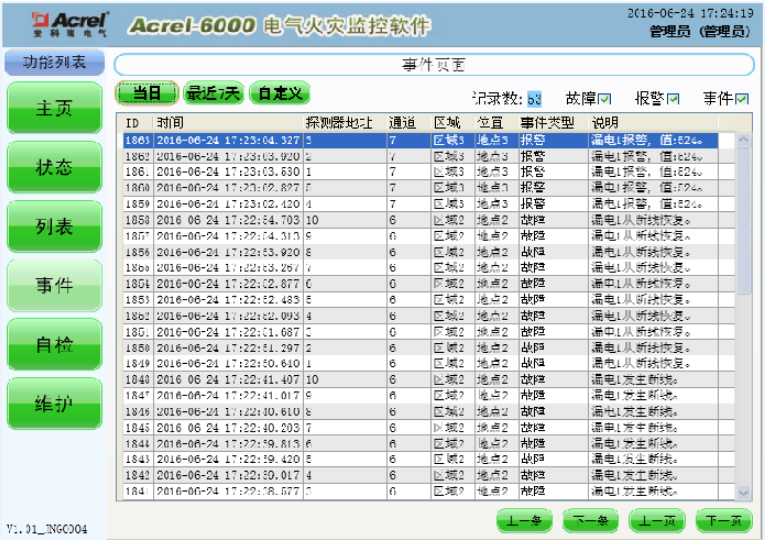Toggle the 事件 event filter checkbox
This screenshot has height=540, width=765.
tap(742, 99)
